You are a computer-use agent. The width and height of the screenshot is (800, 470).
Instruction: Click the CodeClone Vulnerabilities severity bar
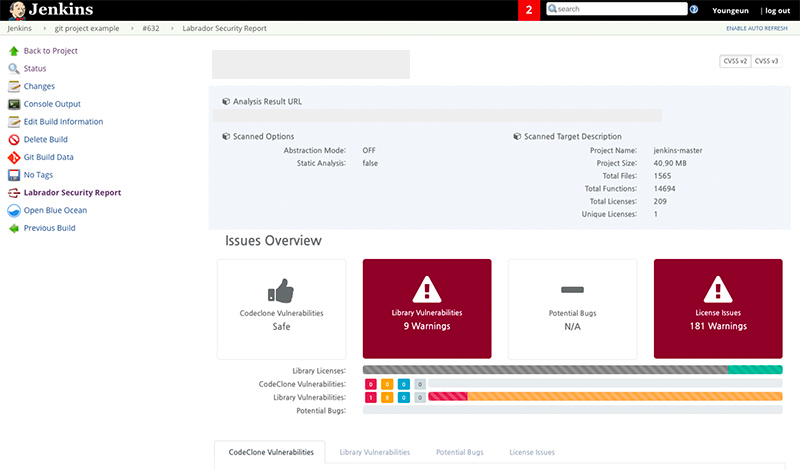pos(605,383)
